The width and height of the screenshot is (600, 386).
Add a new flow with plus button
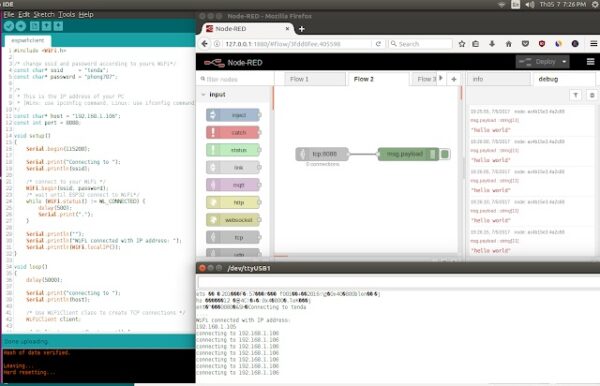[453, 79]
